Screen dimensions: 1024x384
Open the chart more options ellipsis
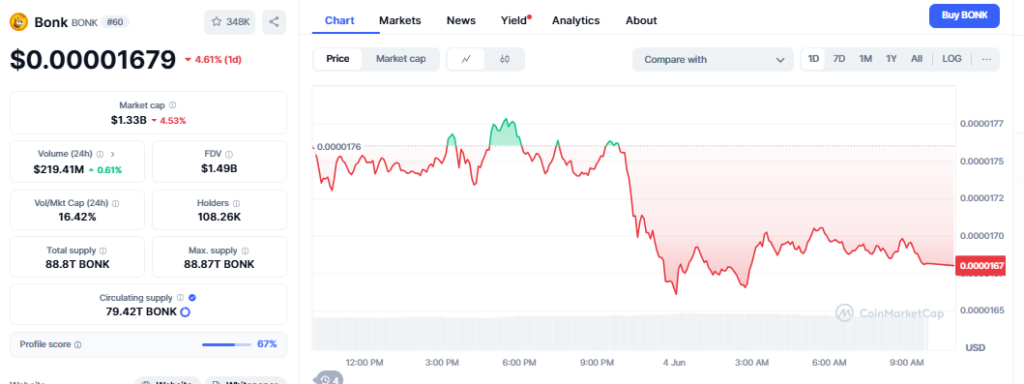pyautogui.click(x=986, y=59)
